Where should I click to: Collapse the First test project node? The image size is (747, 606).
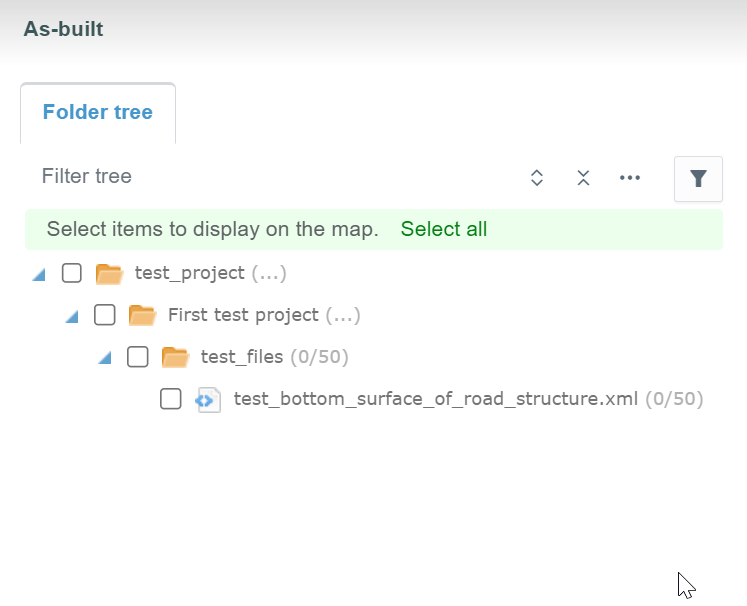pyautogui.click(x=72, y=316)
